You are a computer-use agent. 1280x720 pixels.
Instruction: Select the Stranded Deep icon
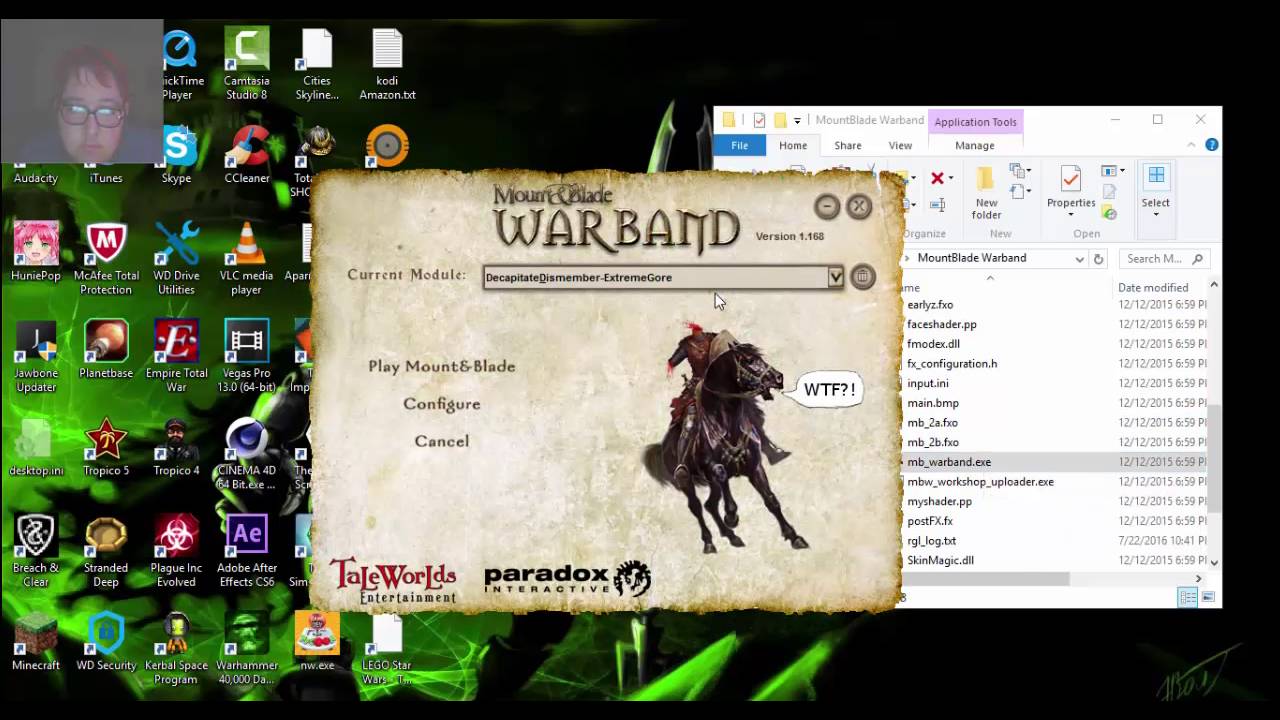click(106, 552)
